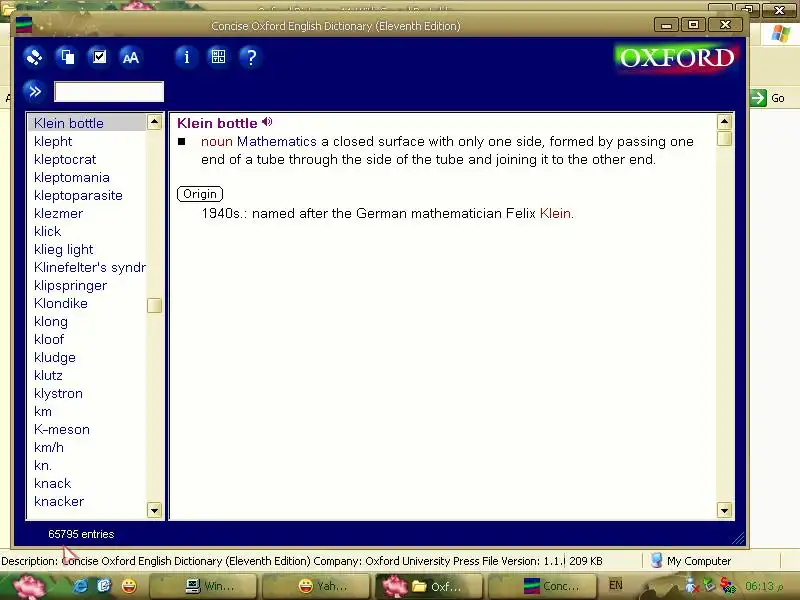The height and width of the screenshot is (600, 800).
Task: Open the Origin section button
Action: 200,194
